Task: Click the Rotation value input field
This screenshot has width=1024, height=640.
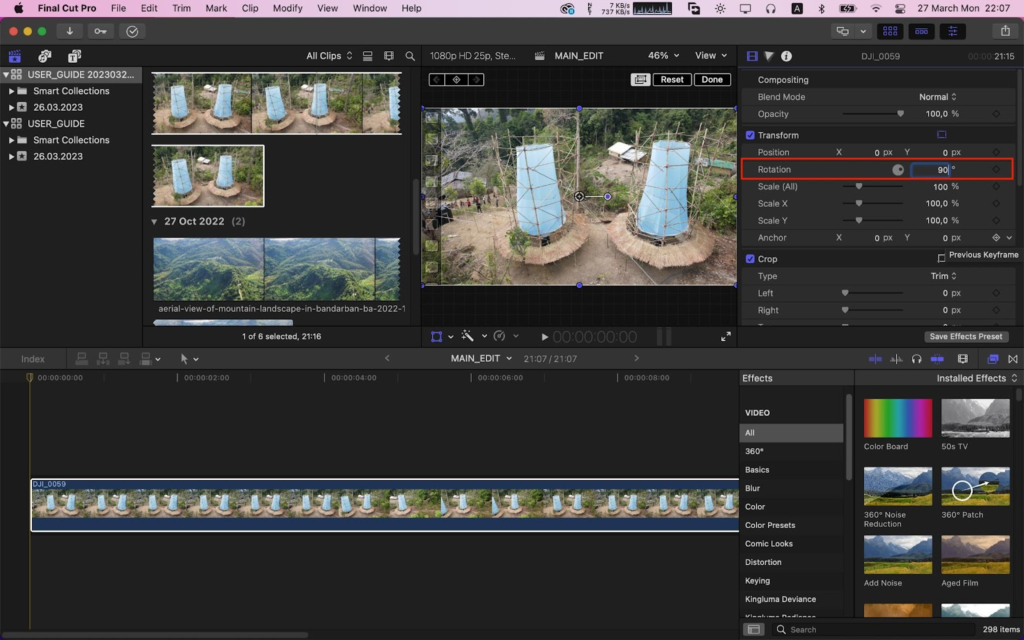Action: pyautogui.click(x=931, y=170)
